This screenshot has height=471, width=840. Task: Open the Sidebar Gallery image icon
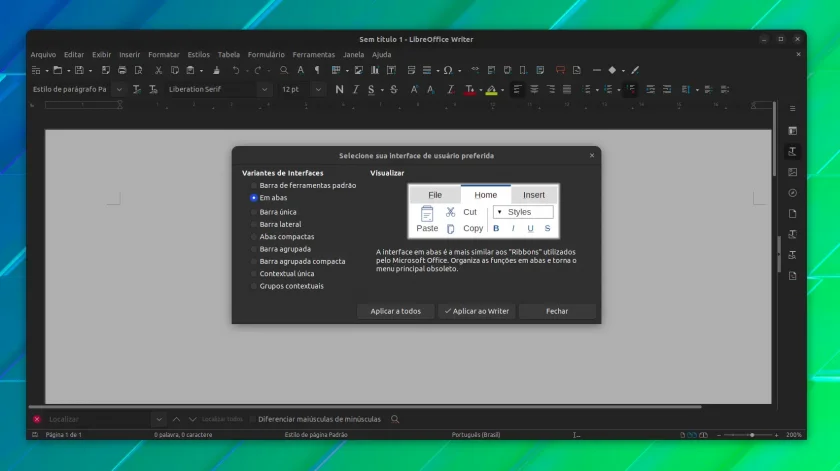point(792,172)
